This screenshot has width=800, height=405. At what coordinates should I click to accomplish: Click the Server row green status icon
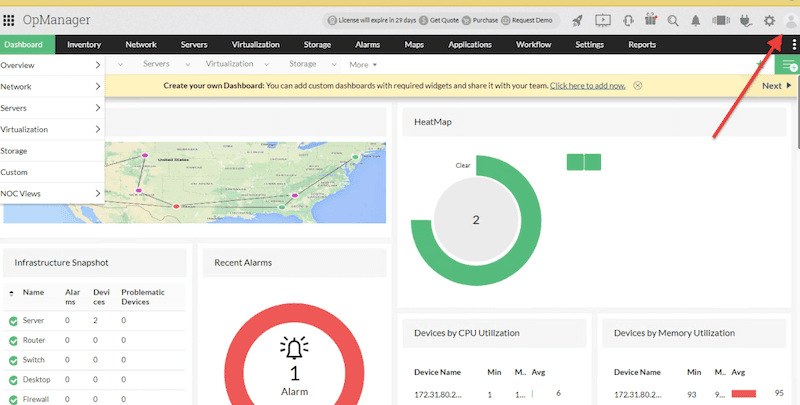point(13,321)
